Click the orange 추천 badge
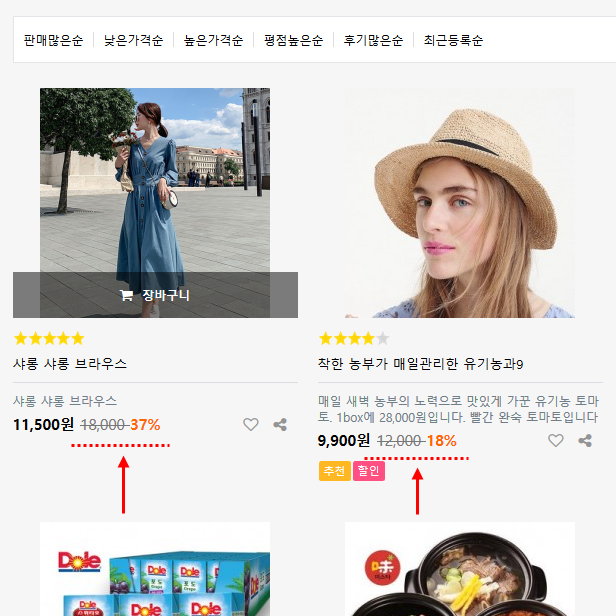The height and width of the screenshot is (616, 616). pos(334,471)
